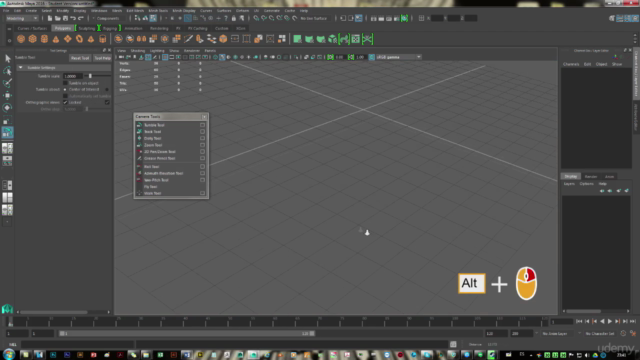The width and height of the screenshot is (640, 360).
Task: Choose Fly Tool in Camera Tools list
Action: point(151,187)
